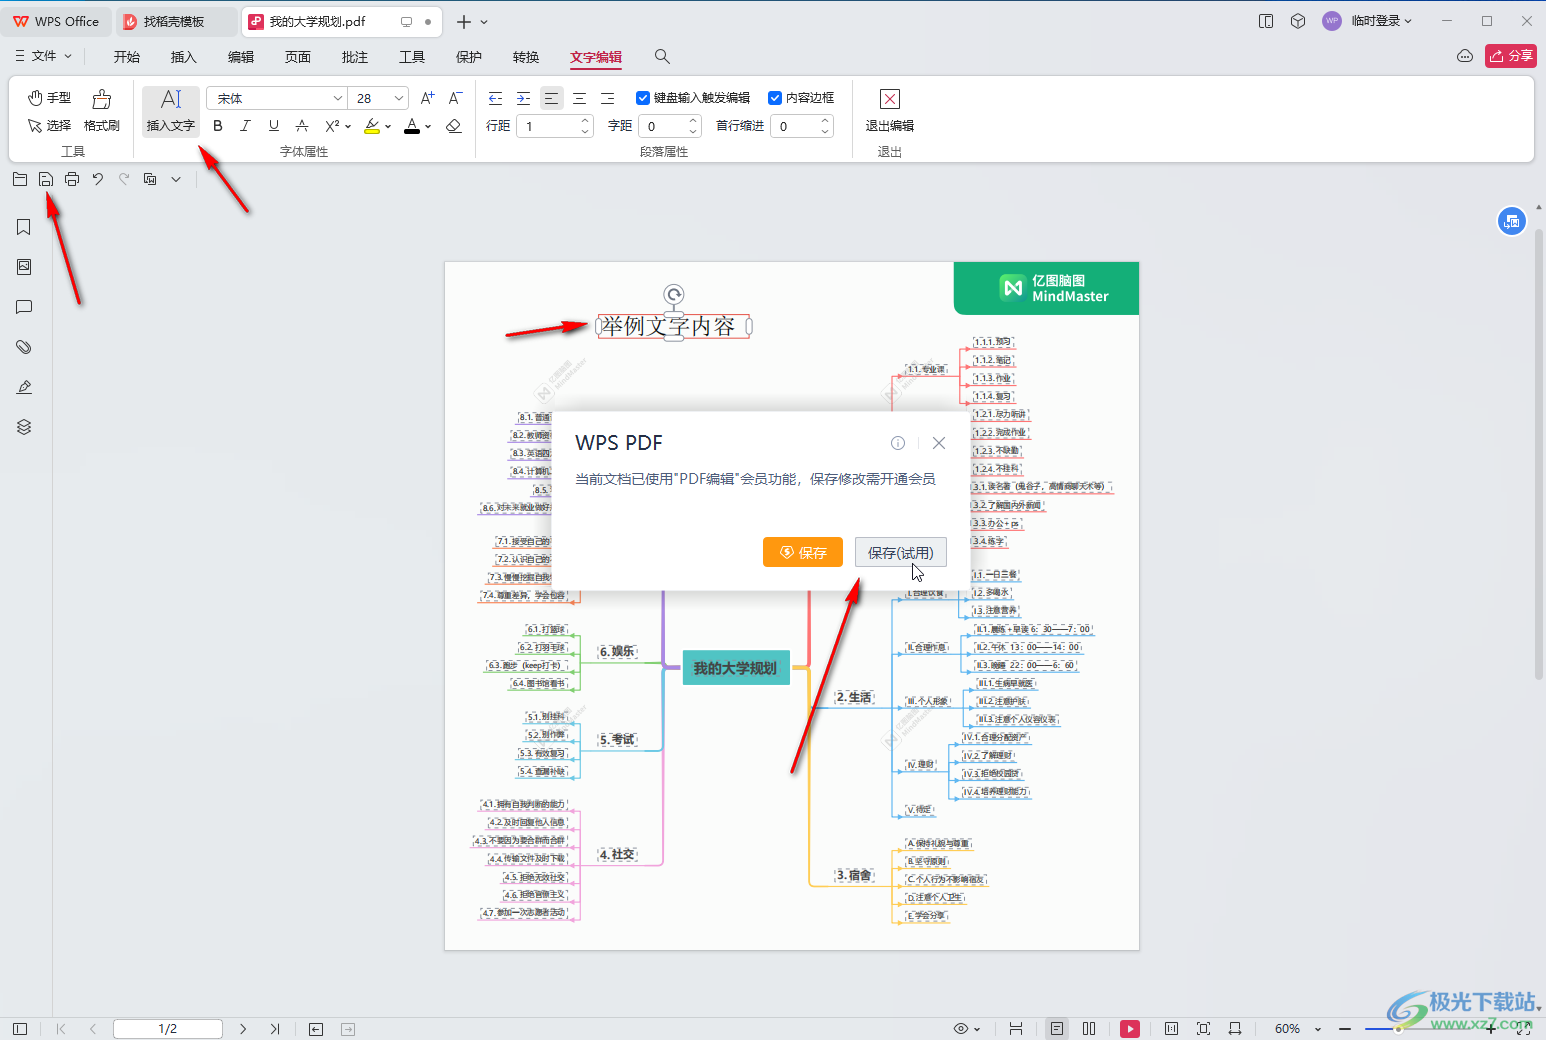Align text right
1546x1040 pixels.
607,98
